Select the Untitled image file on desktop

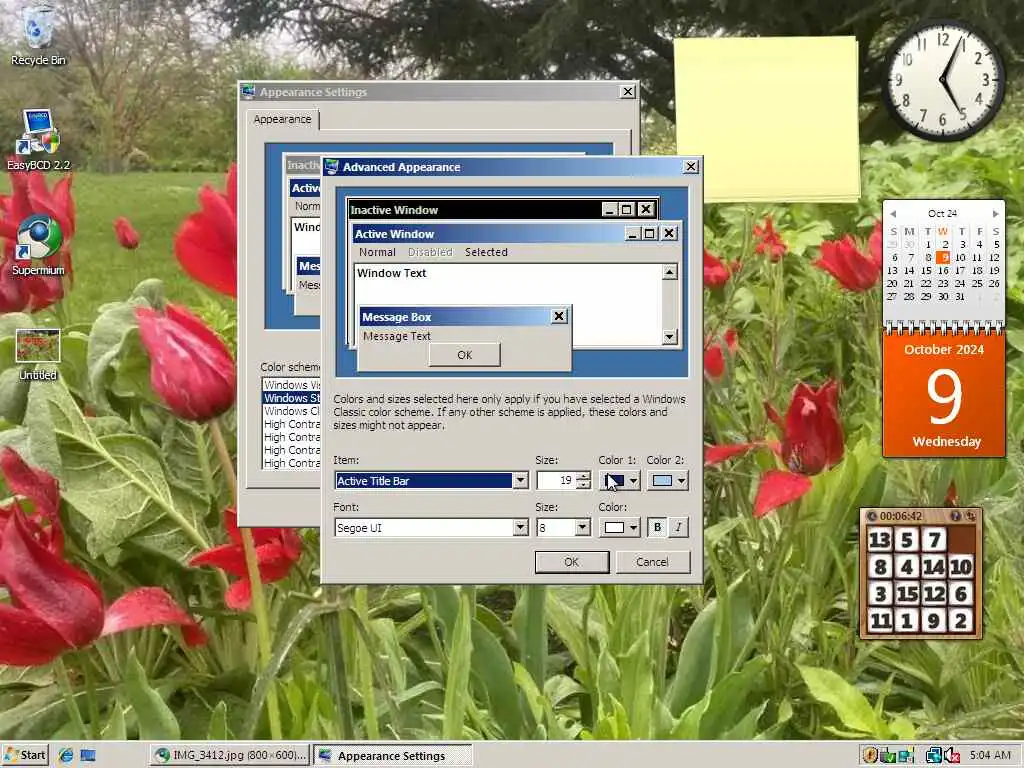pos(38,355)
